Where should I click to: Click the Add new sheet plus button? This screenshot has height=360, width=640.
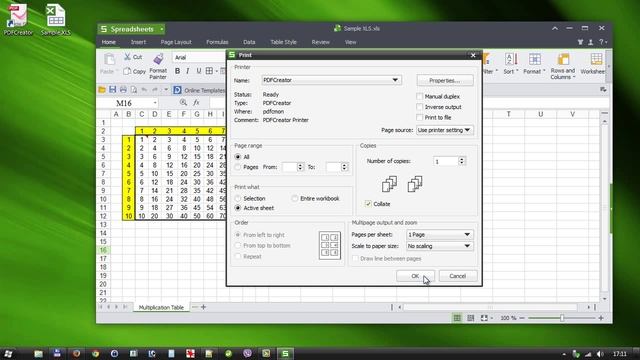203,307
